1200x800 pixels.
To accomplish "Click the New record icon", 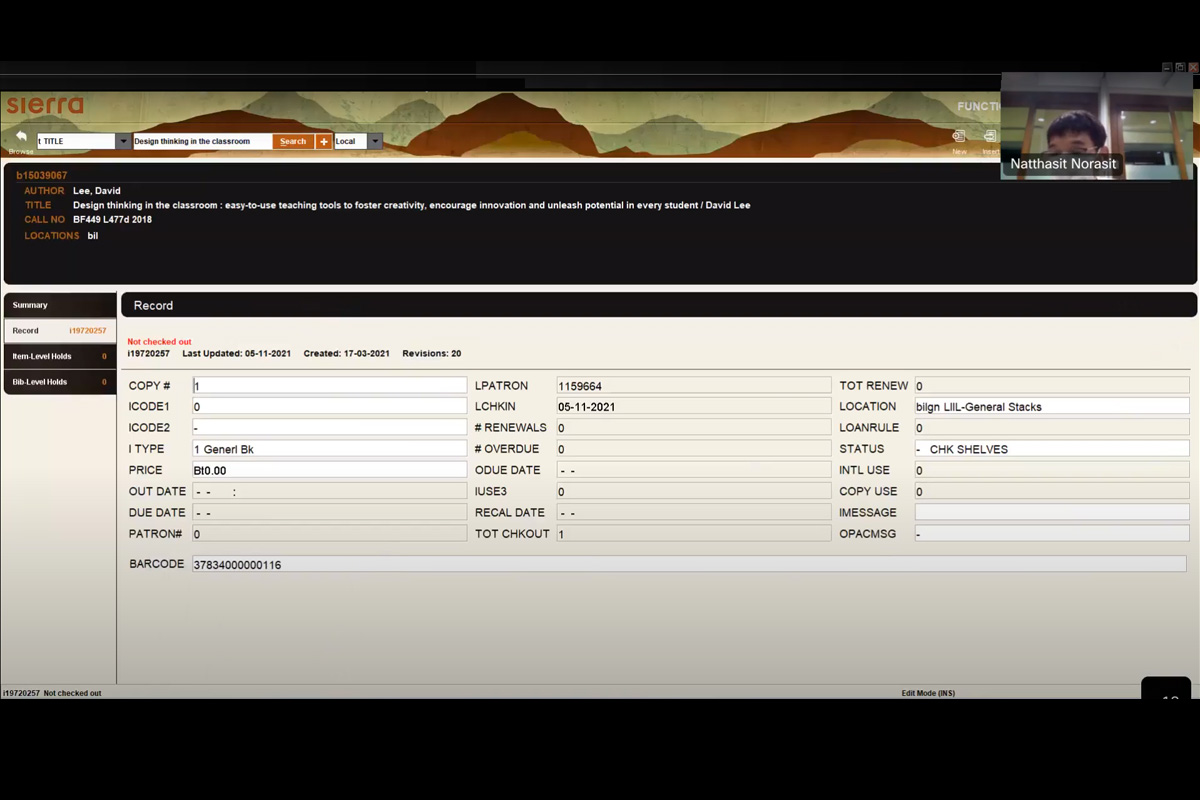I will (959, 137).
